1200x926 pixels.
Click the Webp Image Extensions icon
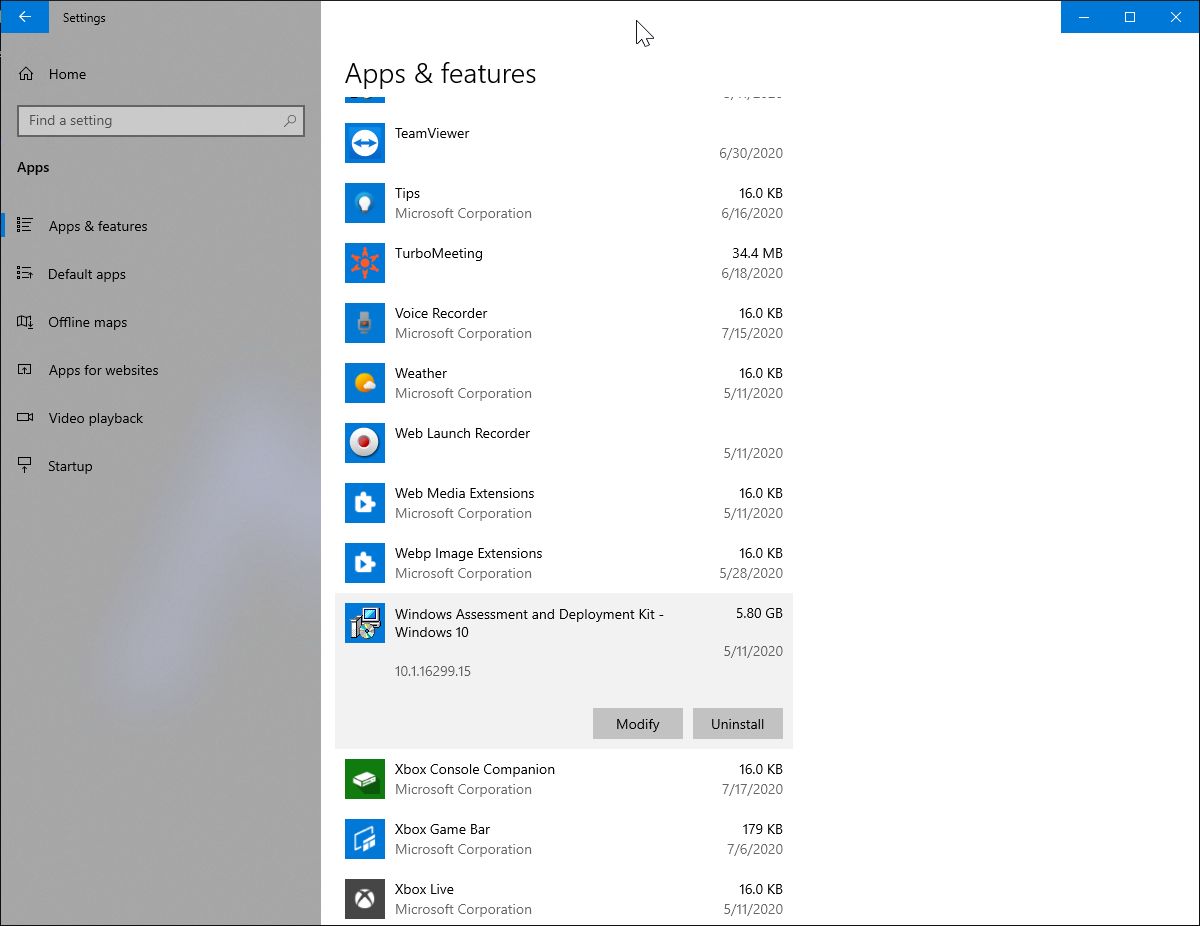(365, 563)
